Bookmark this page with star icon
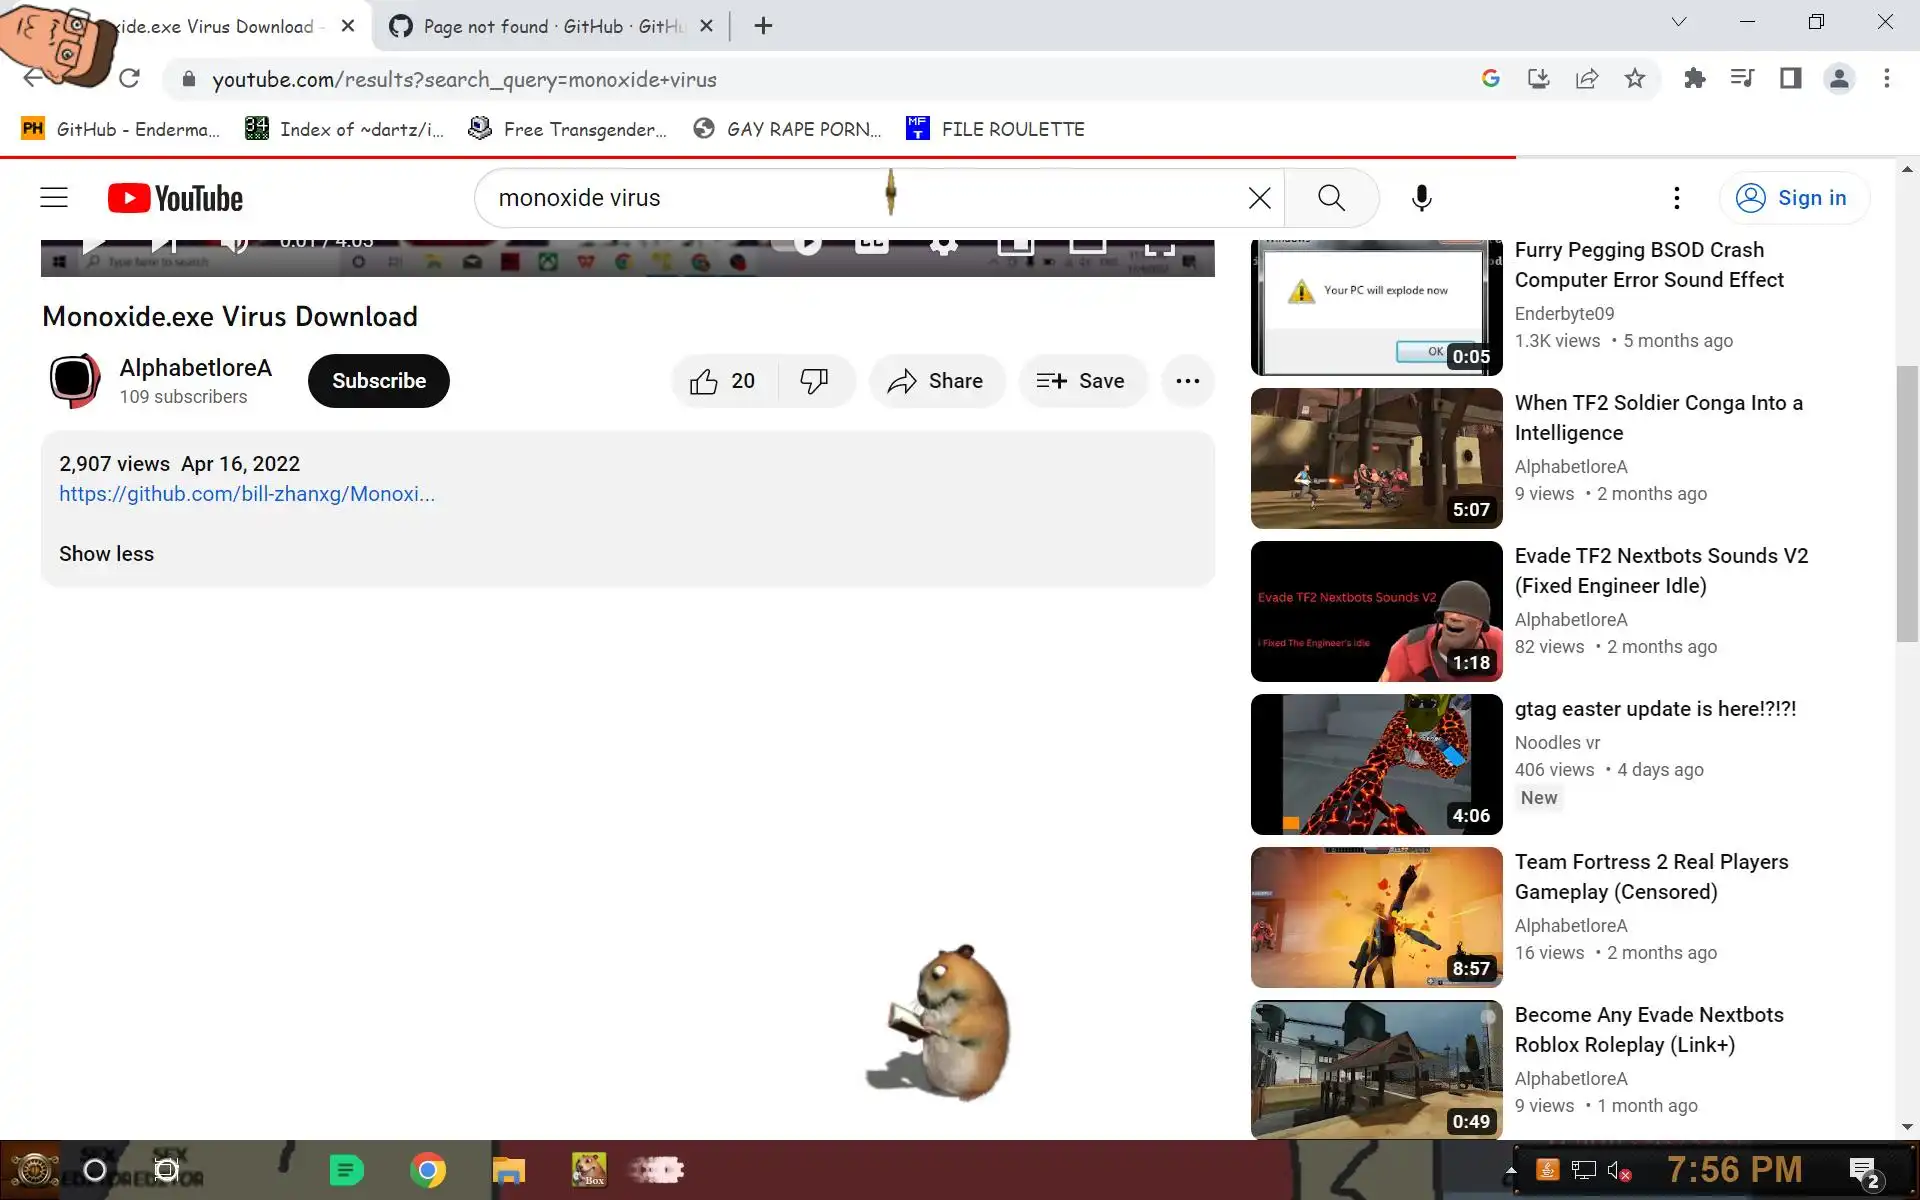Screen dimensions: 1920x1200 (x=1634, y=79)
